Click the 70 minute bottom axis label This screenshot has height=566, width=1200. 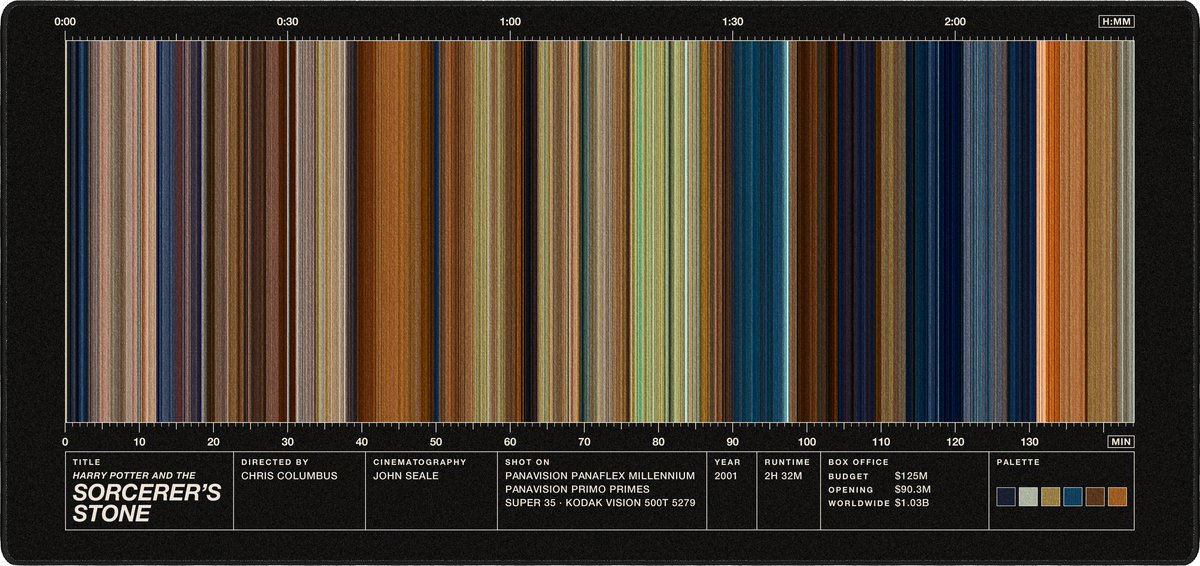[x=584, y=441]
